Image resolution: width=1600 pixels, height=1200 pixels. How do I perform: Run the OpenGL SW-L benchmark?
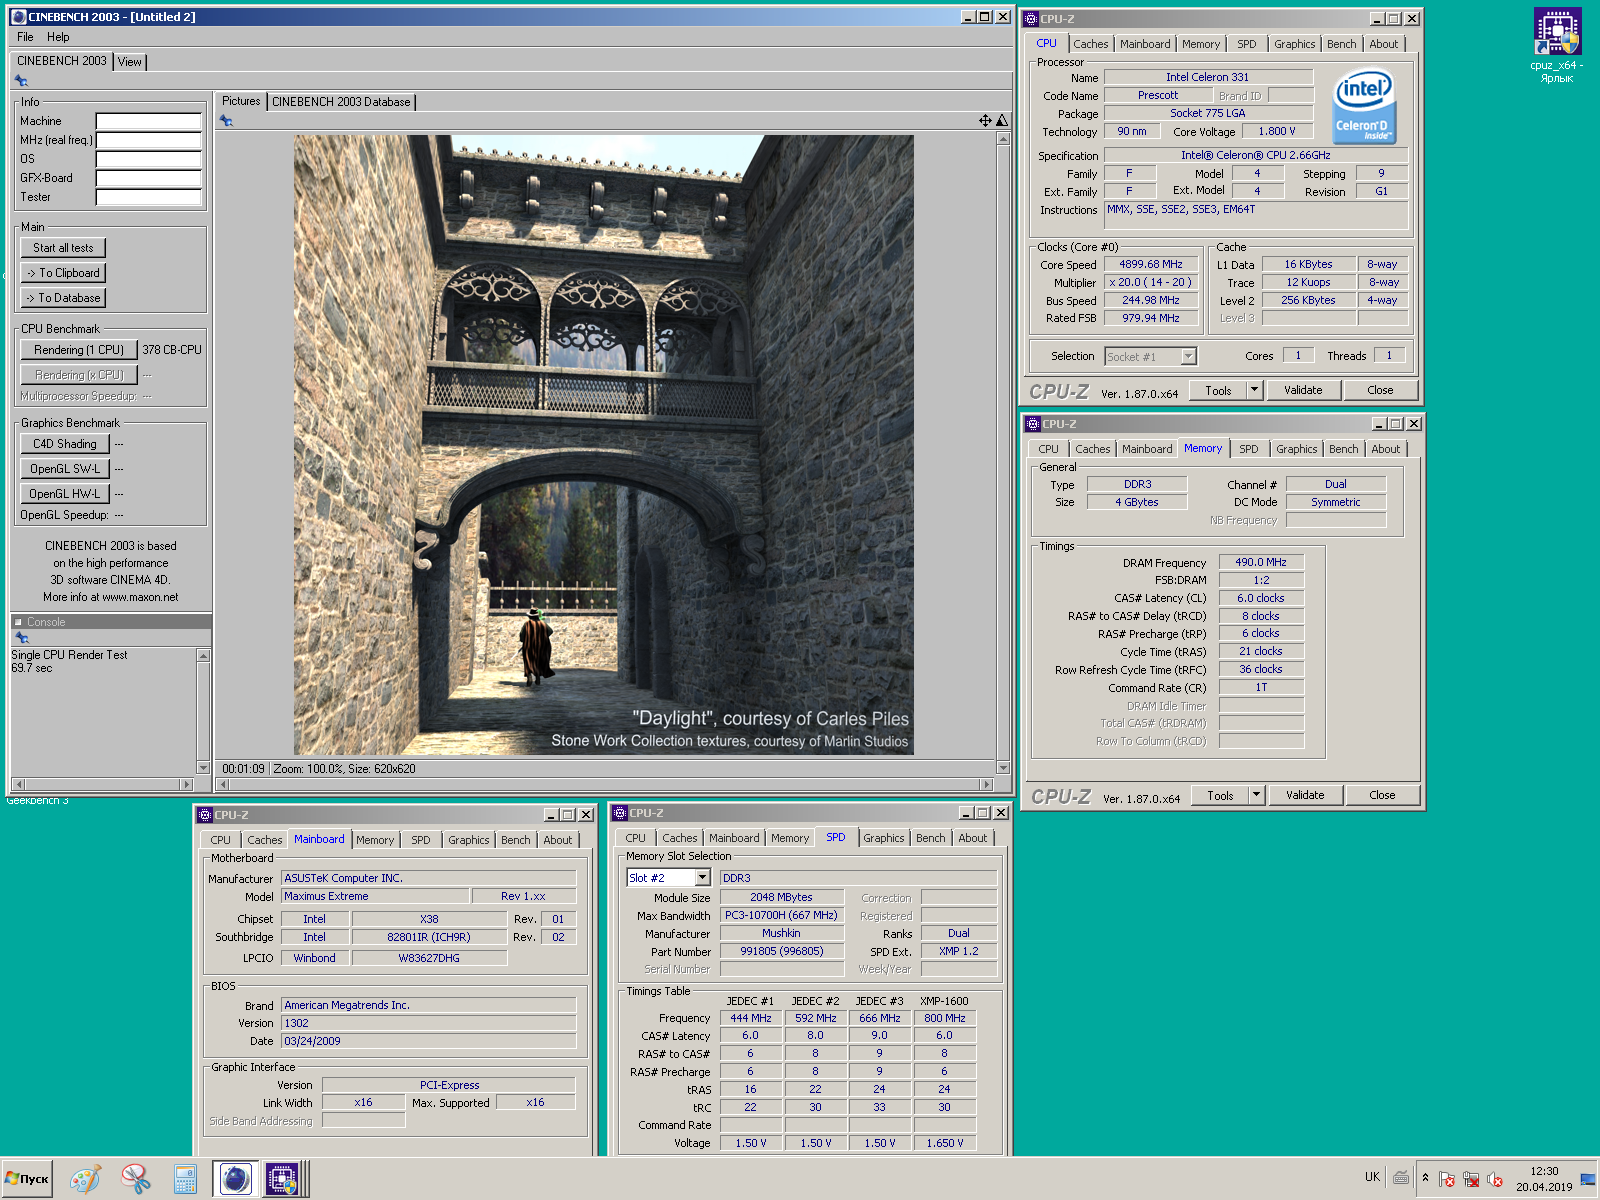(65, 469)
